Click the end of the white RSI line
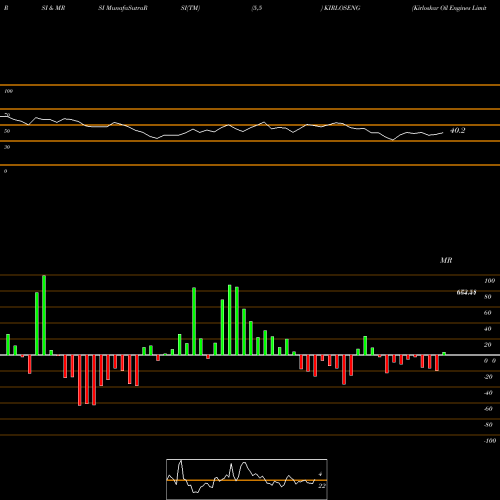 tap(443, 133)
